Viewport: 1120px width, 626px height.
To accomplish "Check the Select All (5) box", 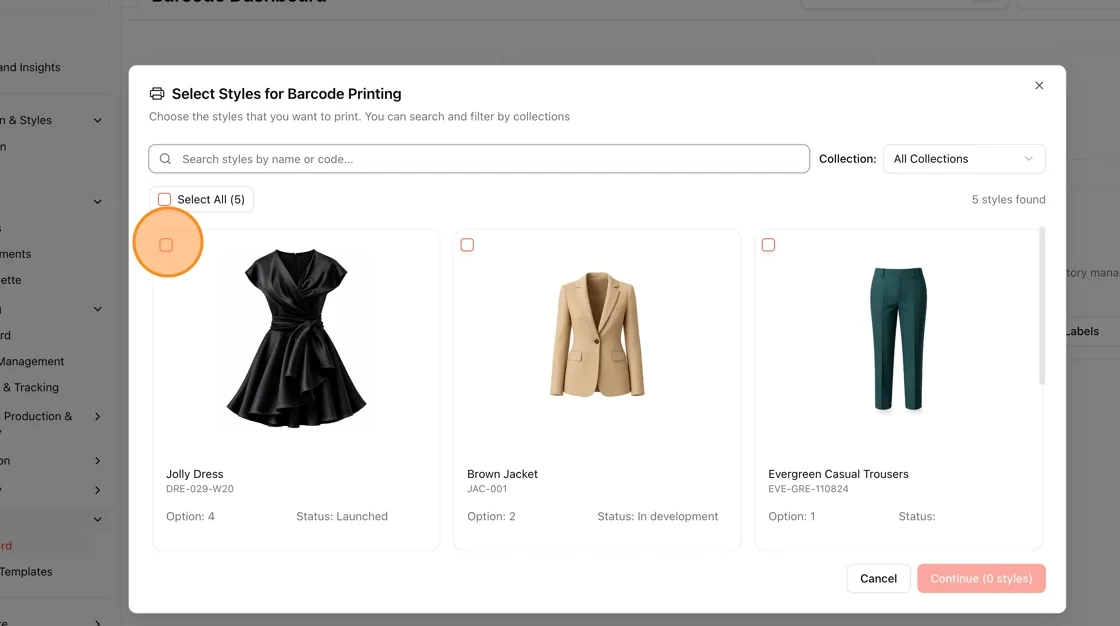I will pyautogui.click(x=164, y=199).
